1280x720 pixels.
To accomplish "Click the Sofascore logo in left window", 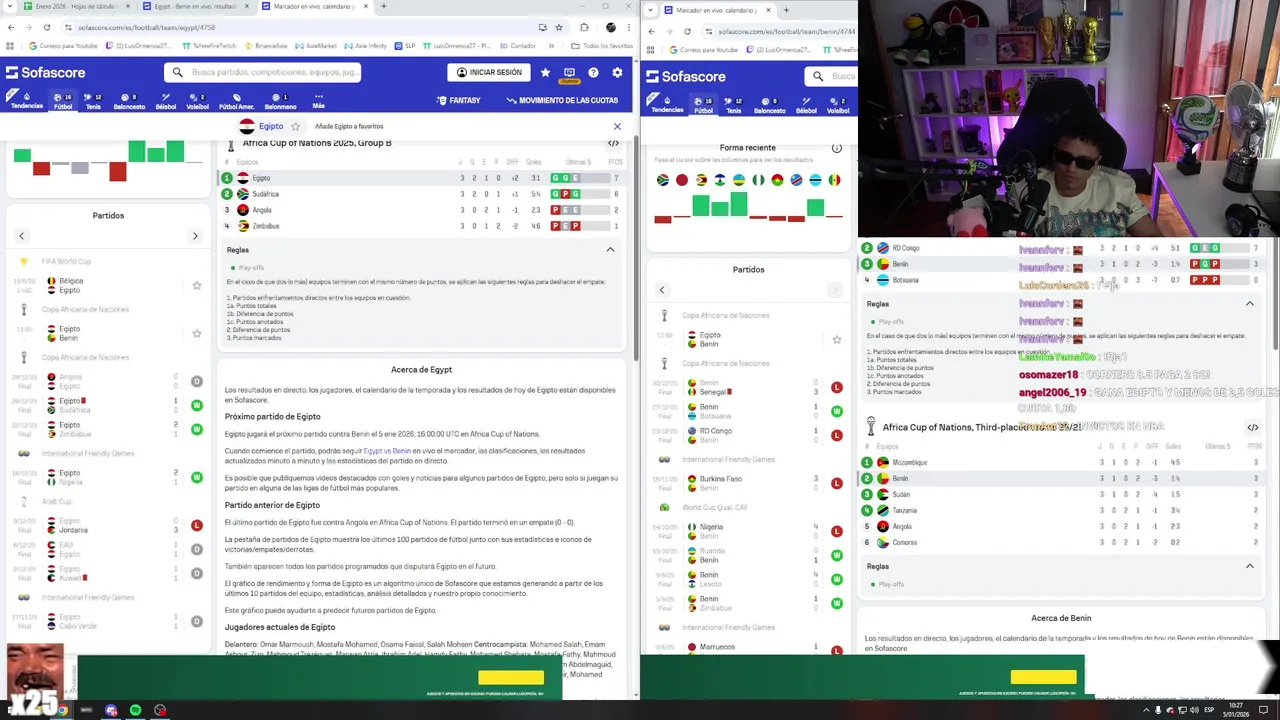I will click(45, 72).
